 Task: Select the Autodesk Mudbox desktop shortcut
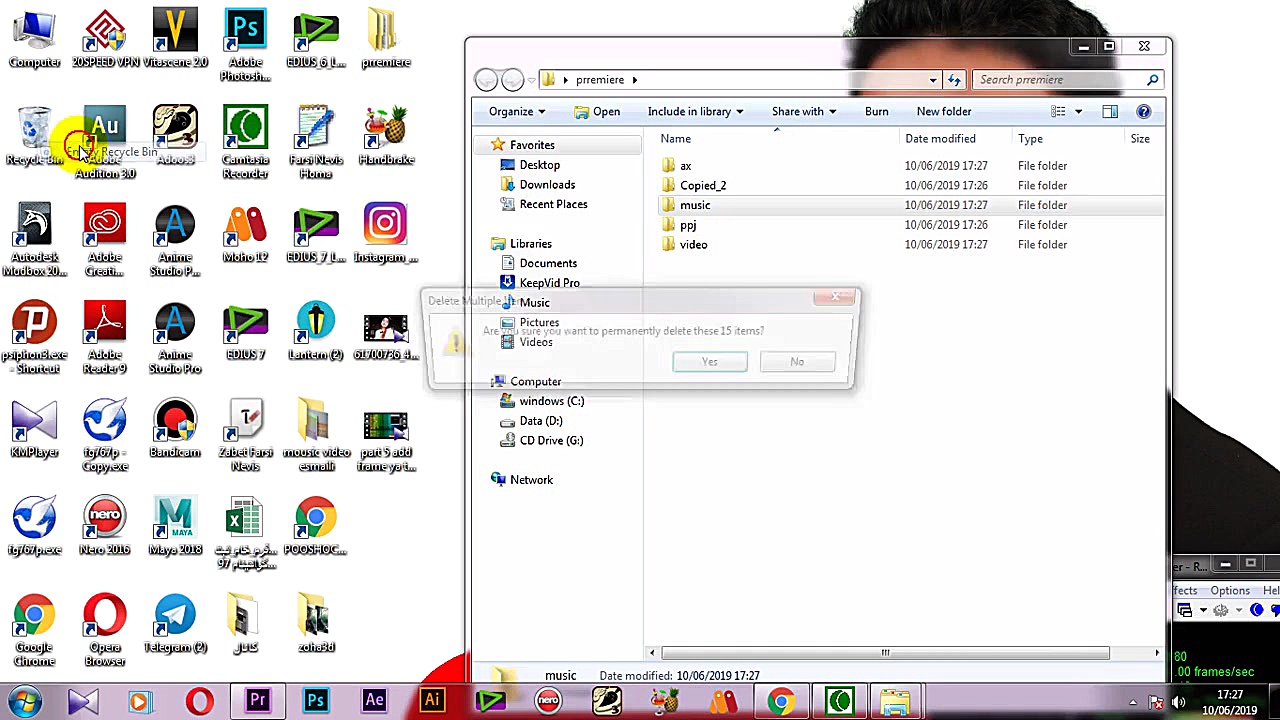click(35, 240)
